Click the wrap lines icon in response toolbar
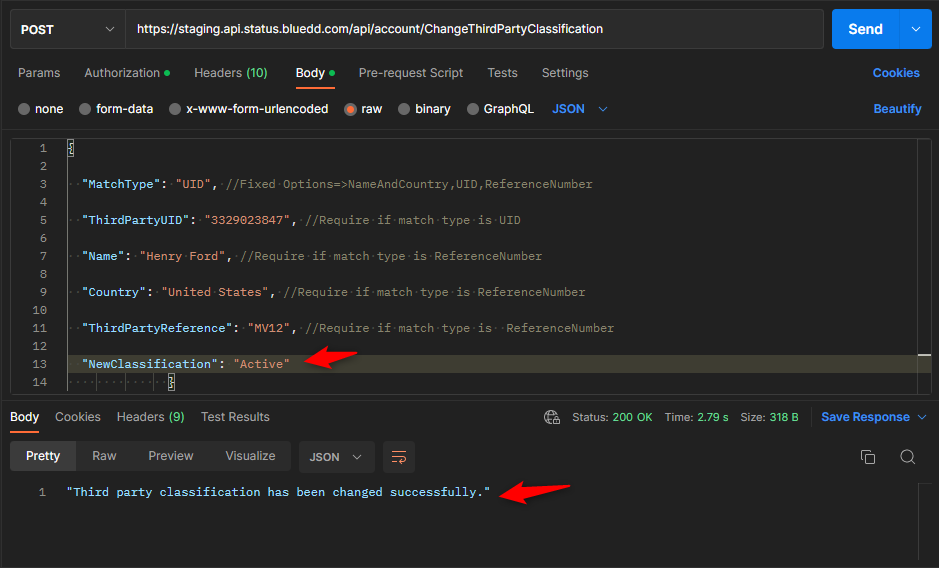 pos(399,457)
